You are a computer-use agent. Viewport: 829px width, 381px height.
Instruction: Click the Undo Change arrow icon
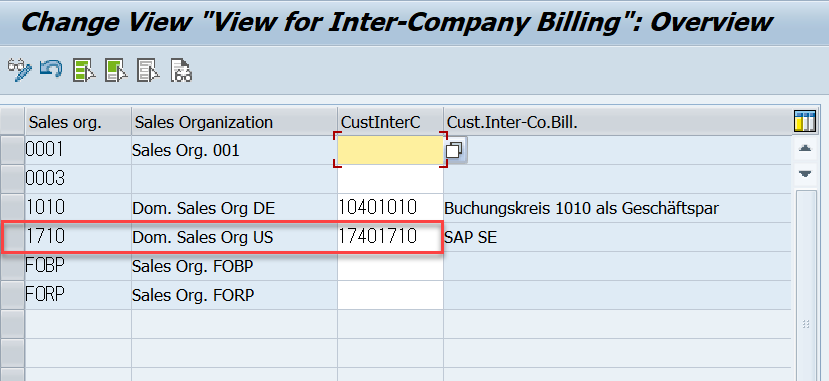pyautogui.click(x=51, y=69)
